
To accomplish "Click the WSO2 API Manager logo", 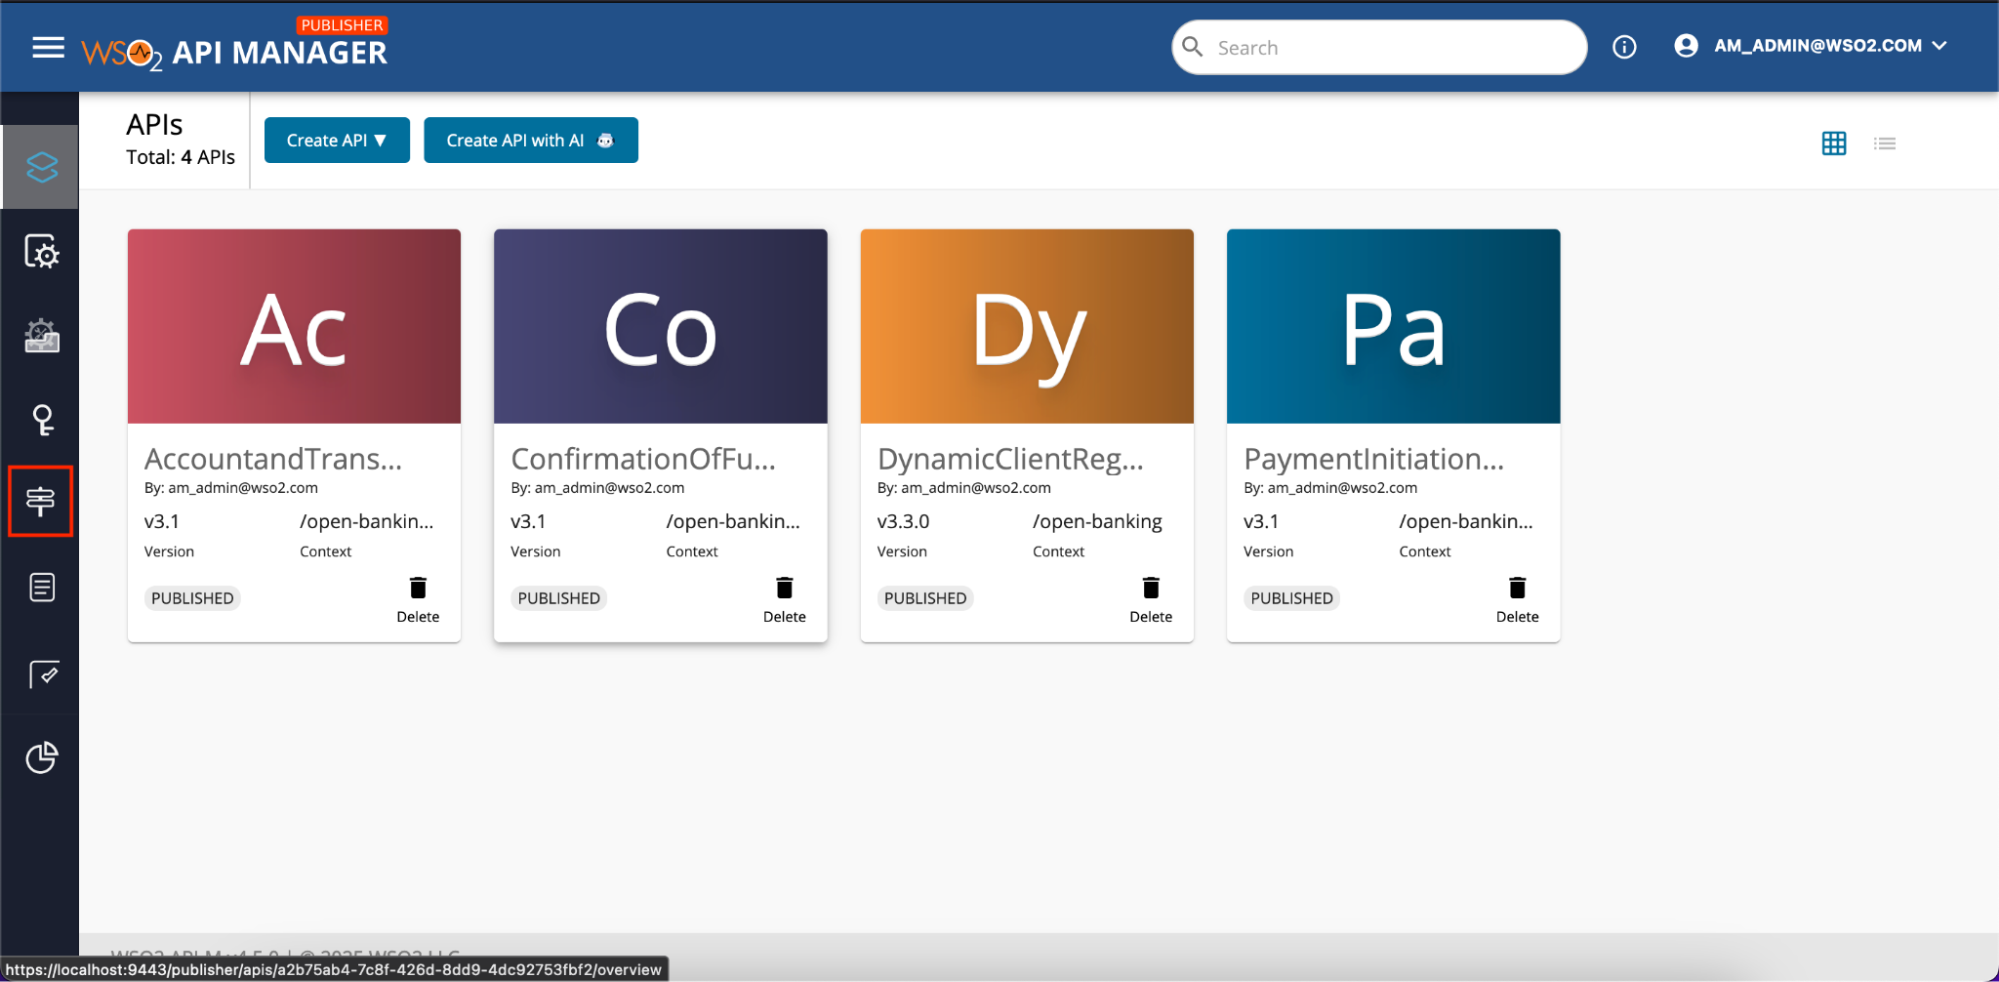I will point(234,46).
